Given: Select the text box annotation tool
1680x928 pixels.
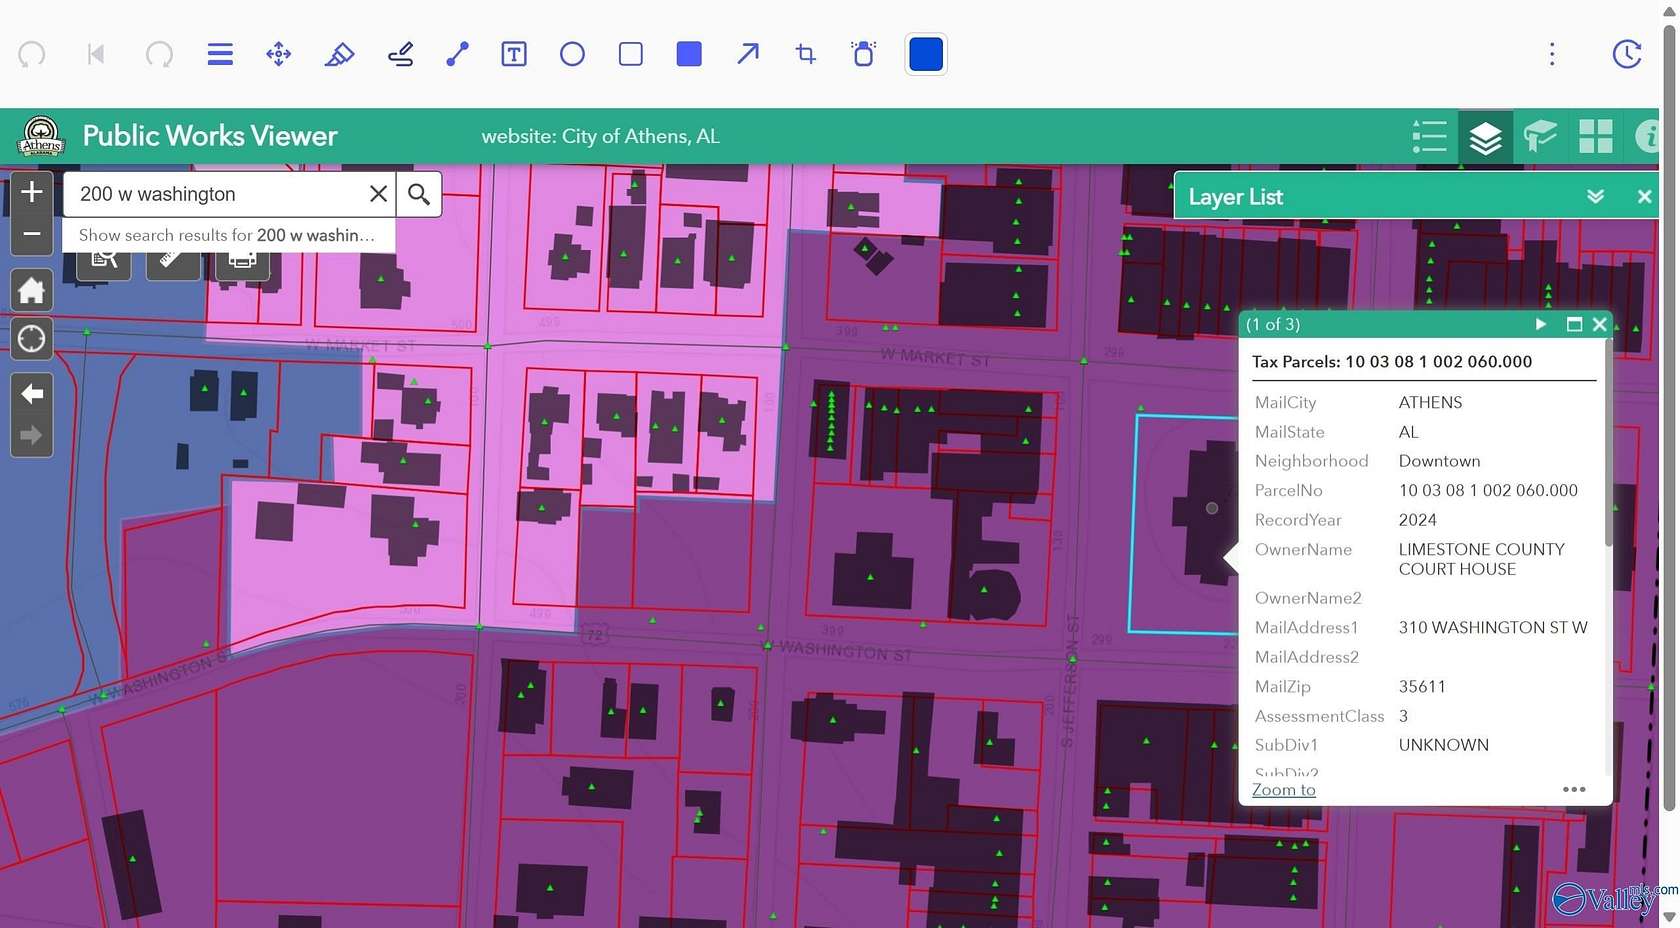Looking at the screenshot, I should coord(513,54).
